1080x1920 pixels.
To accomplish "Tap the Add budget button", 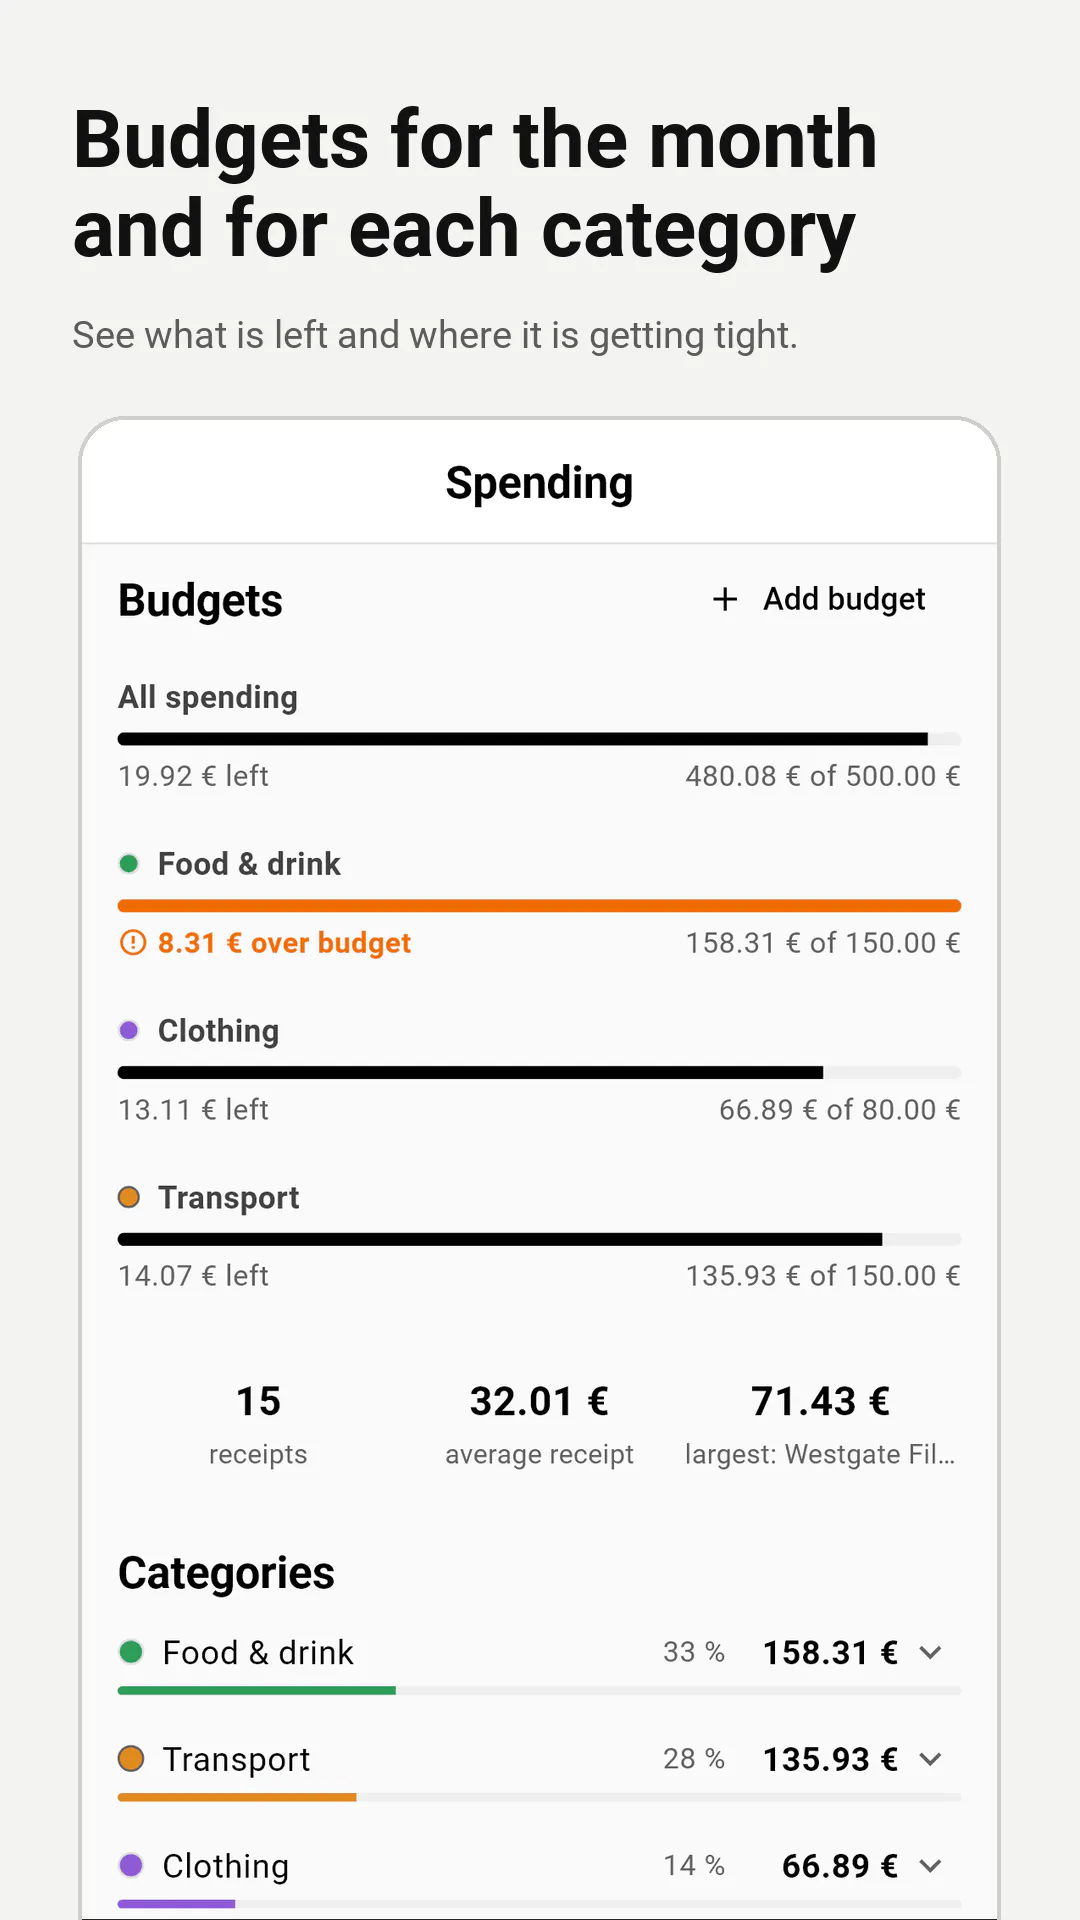I will [x=819, y=599].
